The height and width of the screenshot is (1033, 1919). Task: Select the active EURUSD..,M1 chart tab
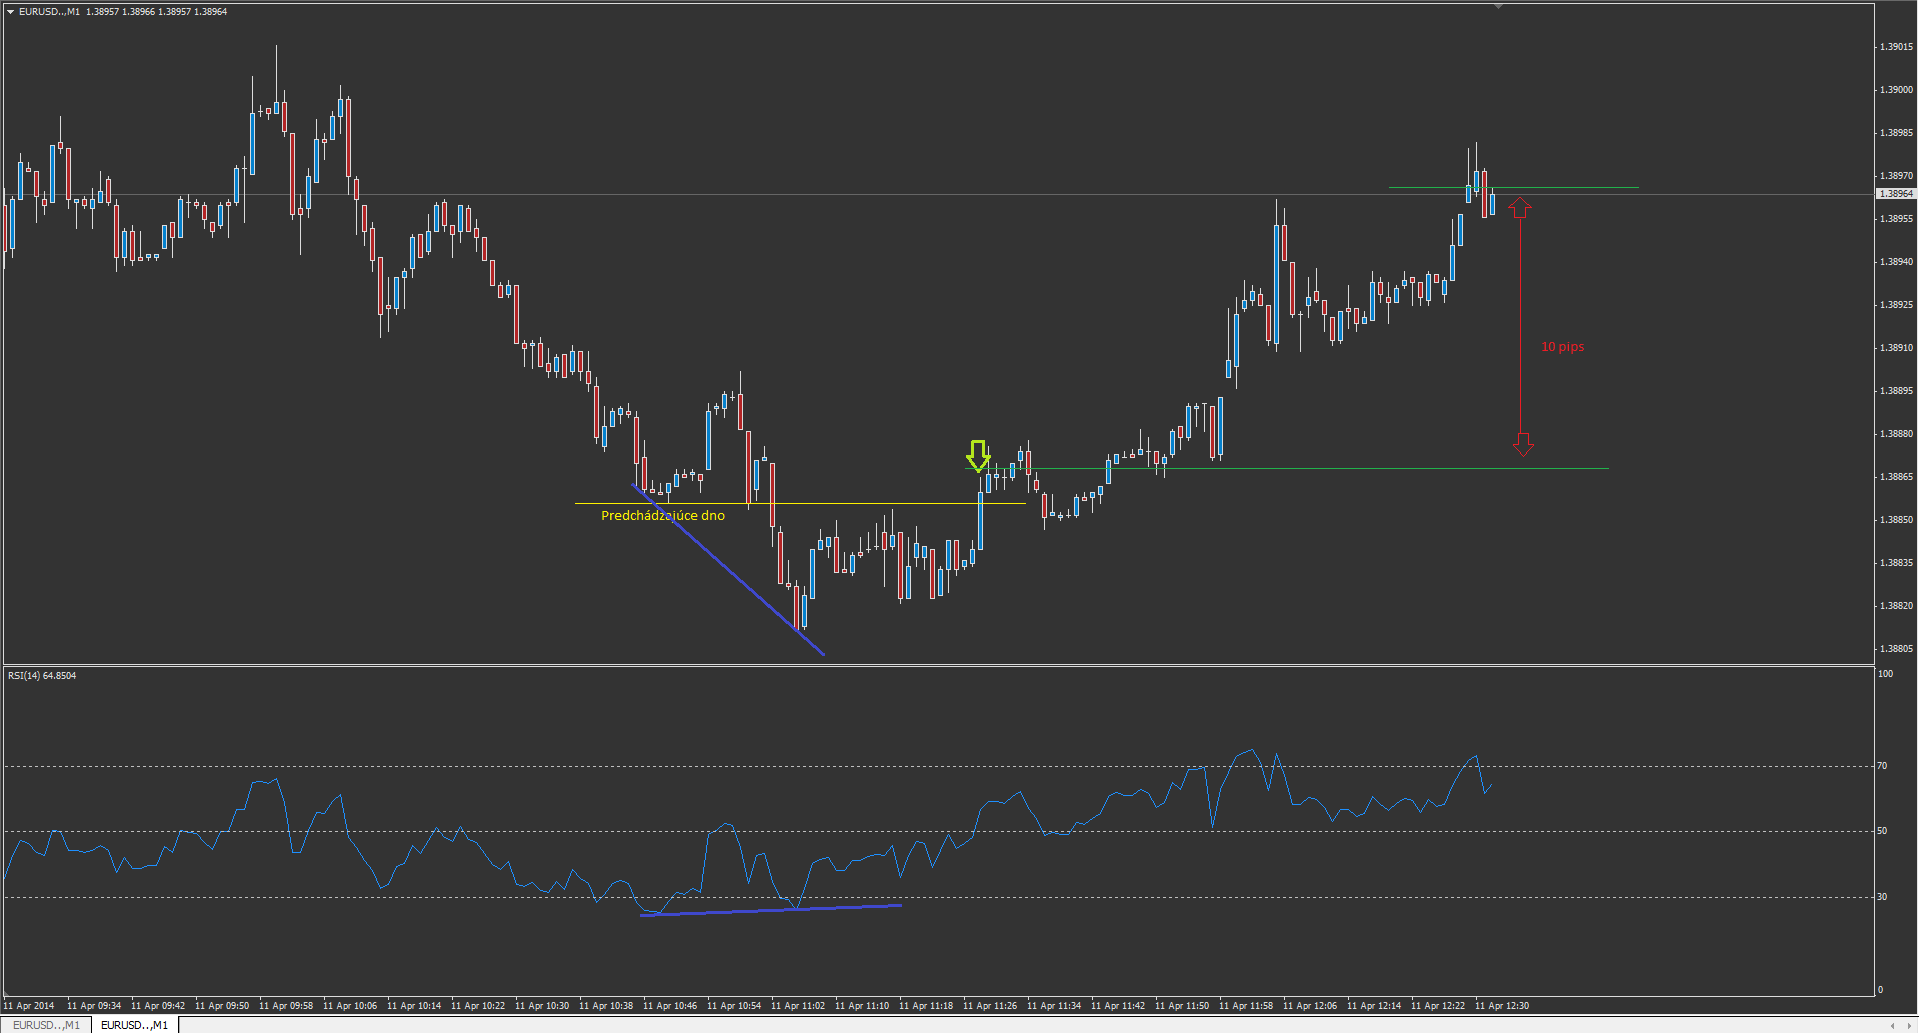click(135, 1025)
